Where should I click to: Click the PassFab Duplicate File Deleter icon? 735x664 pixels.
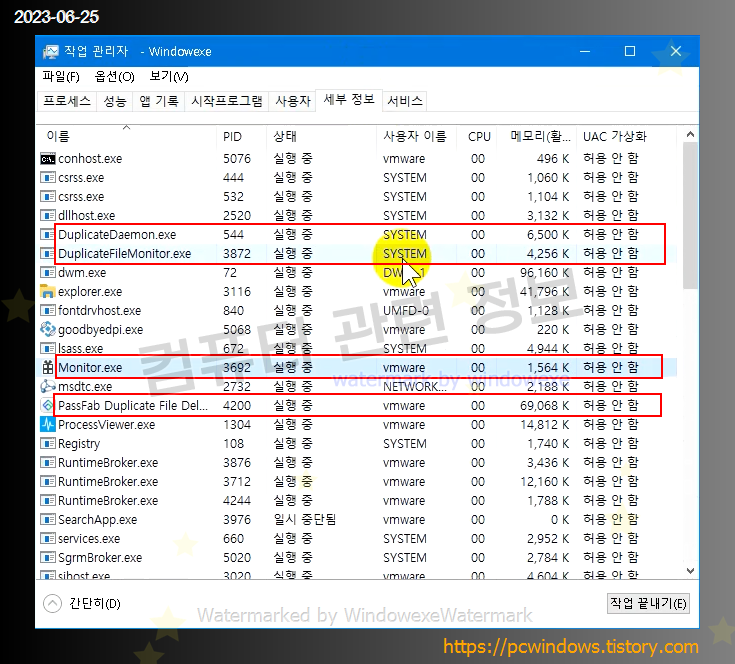(48, 405)
